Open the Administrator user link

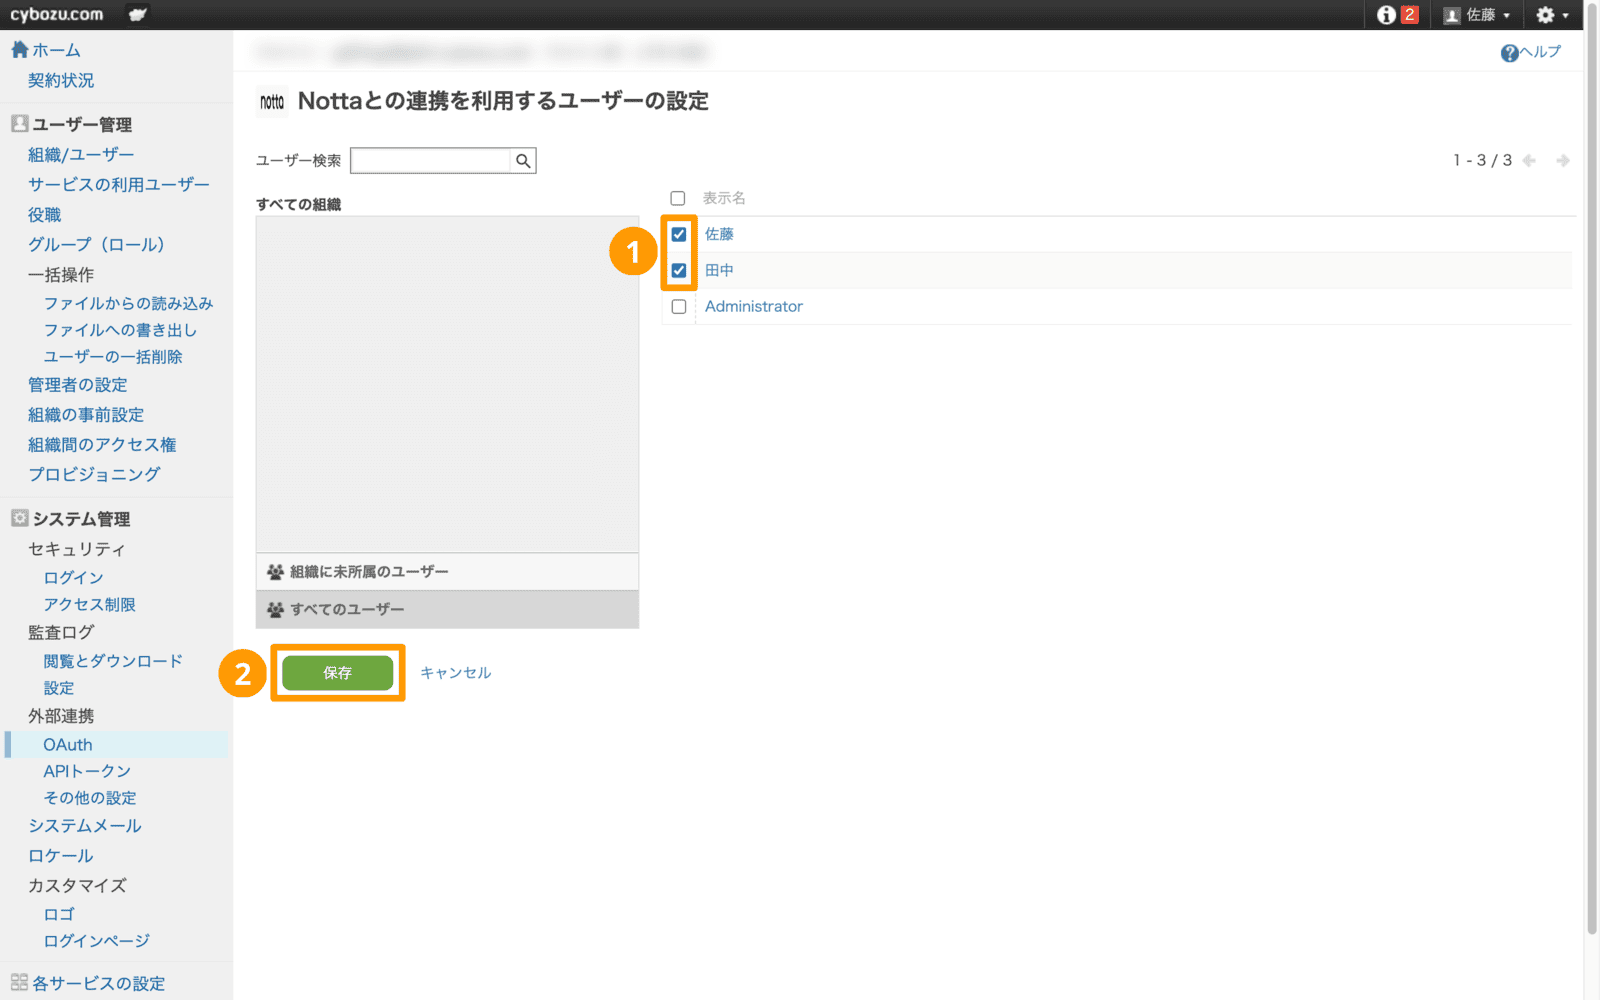pyautogui.click(x=754, y=307)
